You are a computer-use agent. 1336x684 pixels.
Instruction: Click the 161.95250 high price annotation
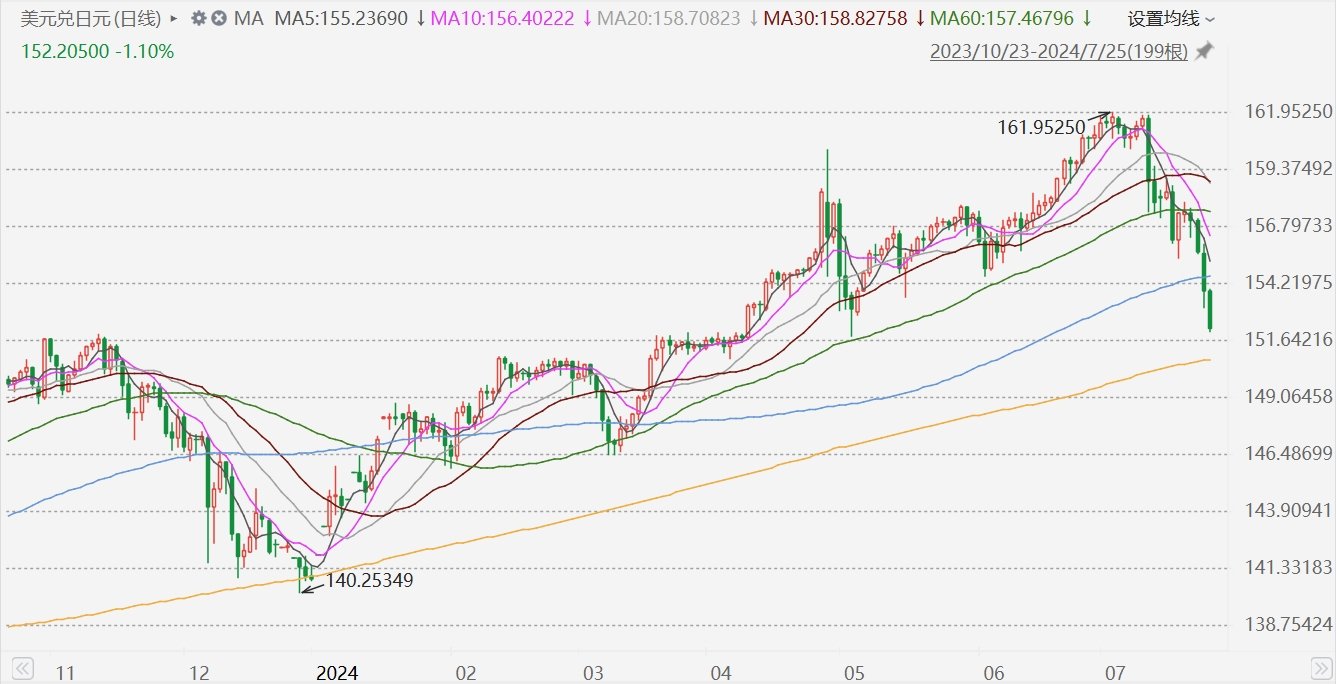1041,127
